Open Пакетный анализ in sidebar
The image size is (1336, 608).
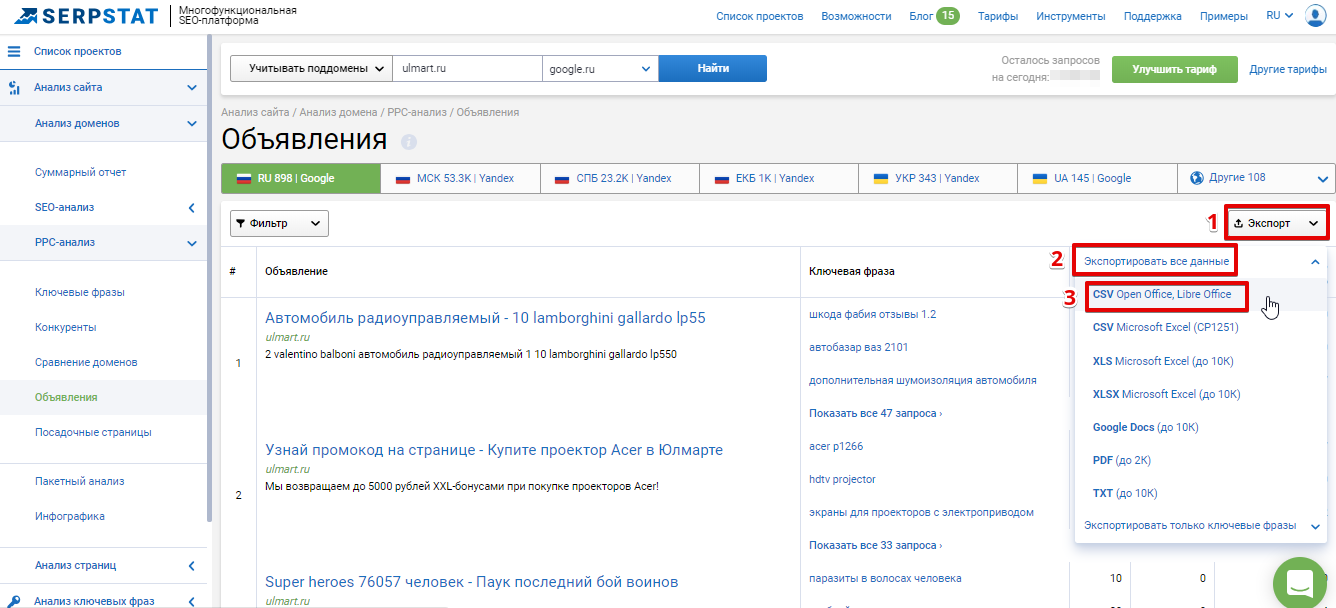pyautogui.click(x=80, y=482)
